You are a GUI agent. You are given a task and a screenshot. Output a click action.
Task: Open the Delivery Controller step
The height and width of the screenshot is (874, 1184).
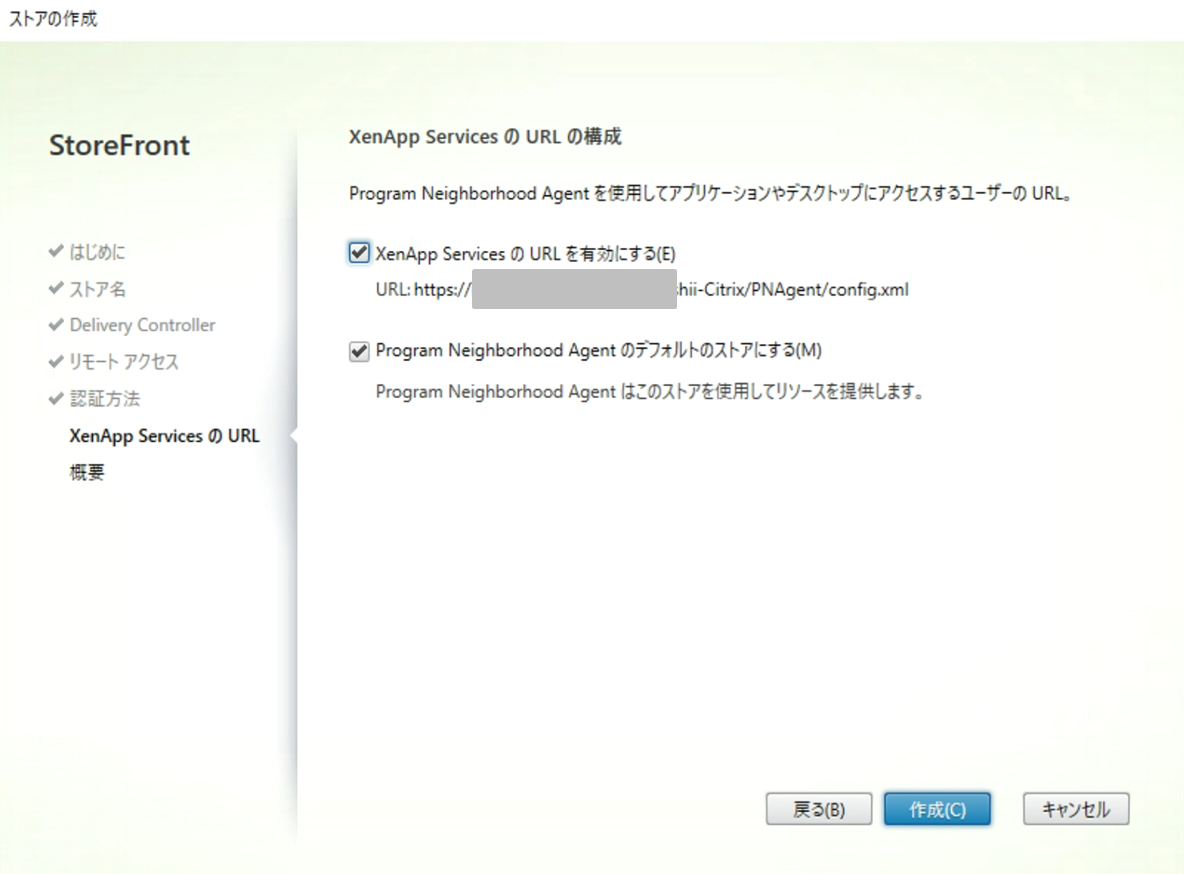pyautogui.click(x=142, y=325)
